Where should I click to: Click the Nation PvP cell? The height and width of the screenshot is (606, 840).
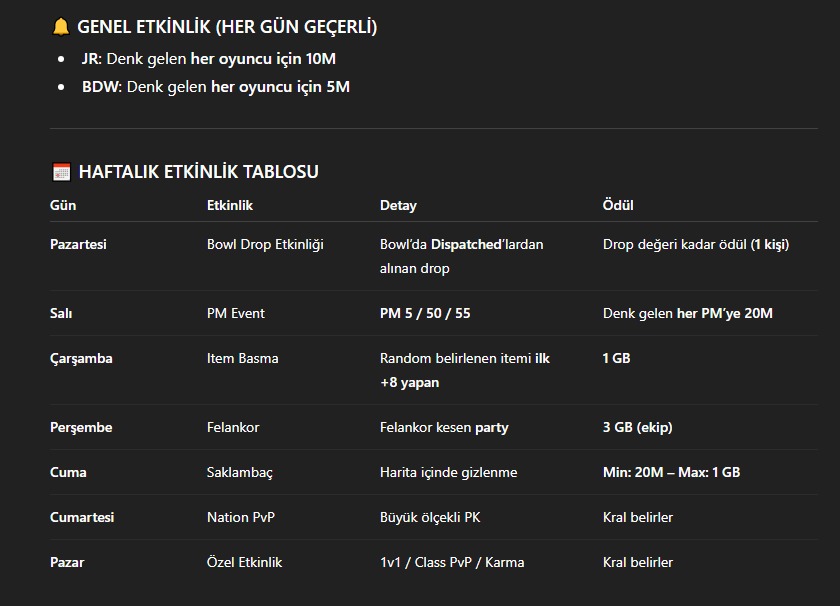241,518
